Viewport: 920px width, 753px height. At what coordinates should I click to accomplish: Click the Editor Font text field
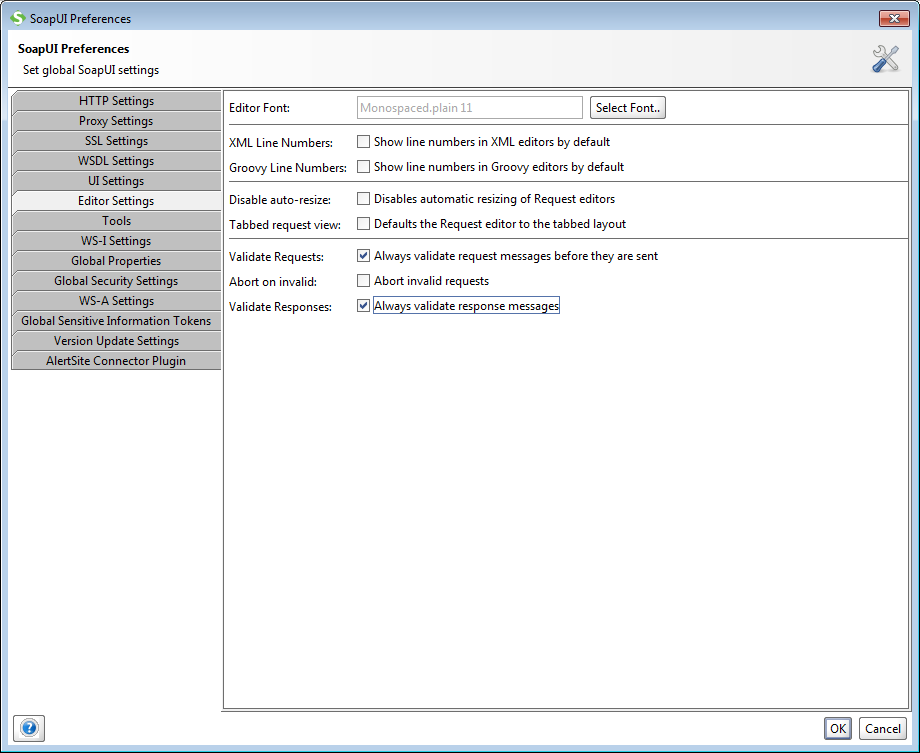click(469, 108)
